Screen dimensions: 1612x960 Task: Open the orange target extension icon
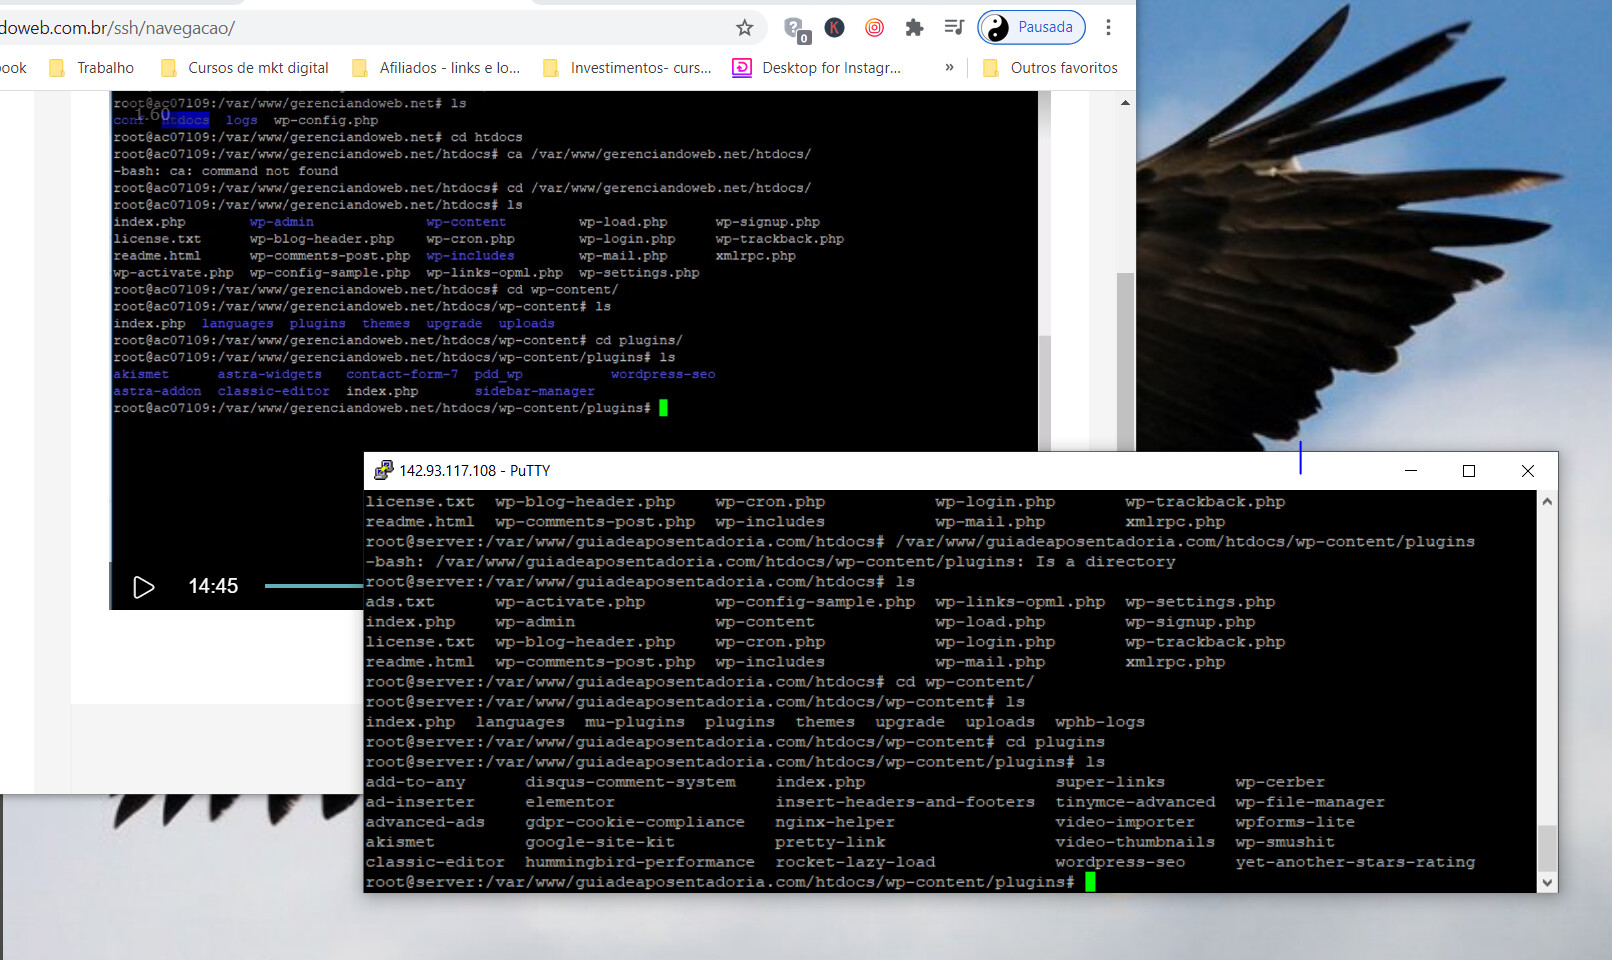pyautogui.click(x=874, y=28)
